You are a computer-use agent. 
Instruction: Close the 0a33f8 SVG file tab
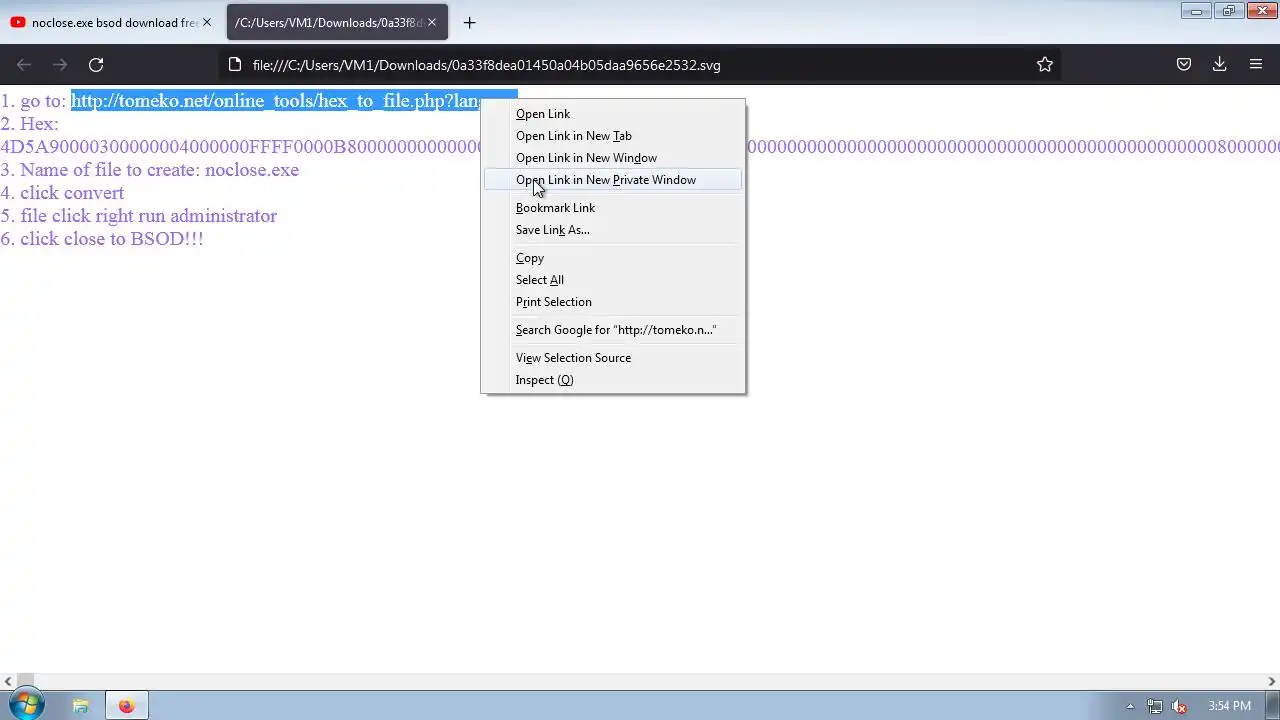click(432, 22)
